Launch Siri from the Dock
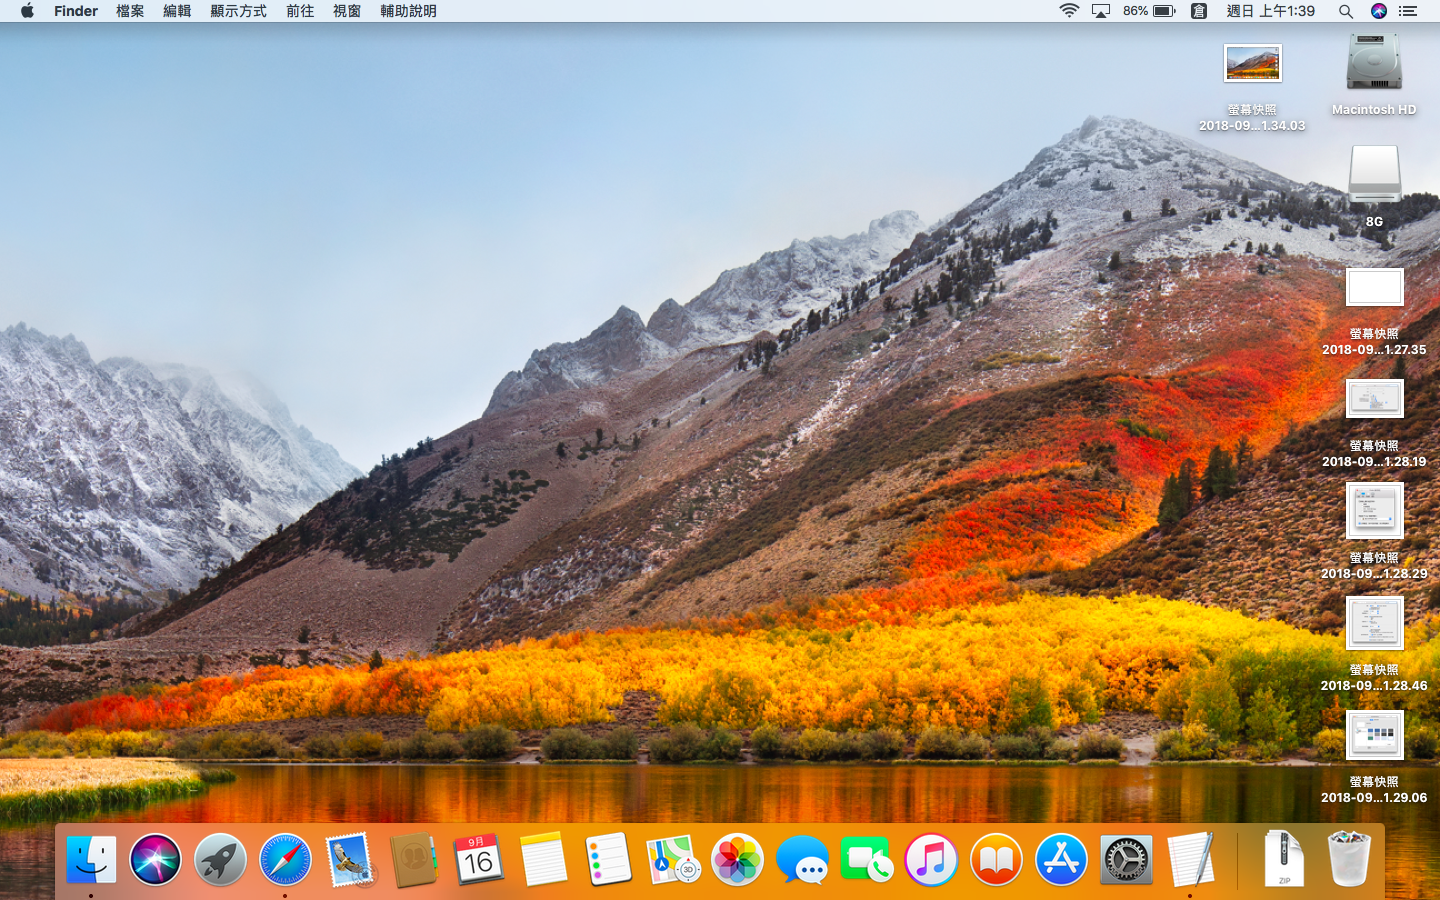 click(x=156, y=859)
